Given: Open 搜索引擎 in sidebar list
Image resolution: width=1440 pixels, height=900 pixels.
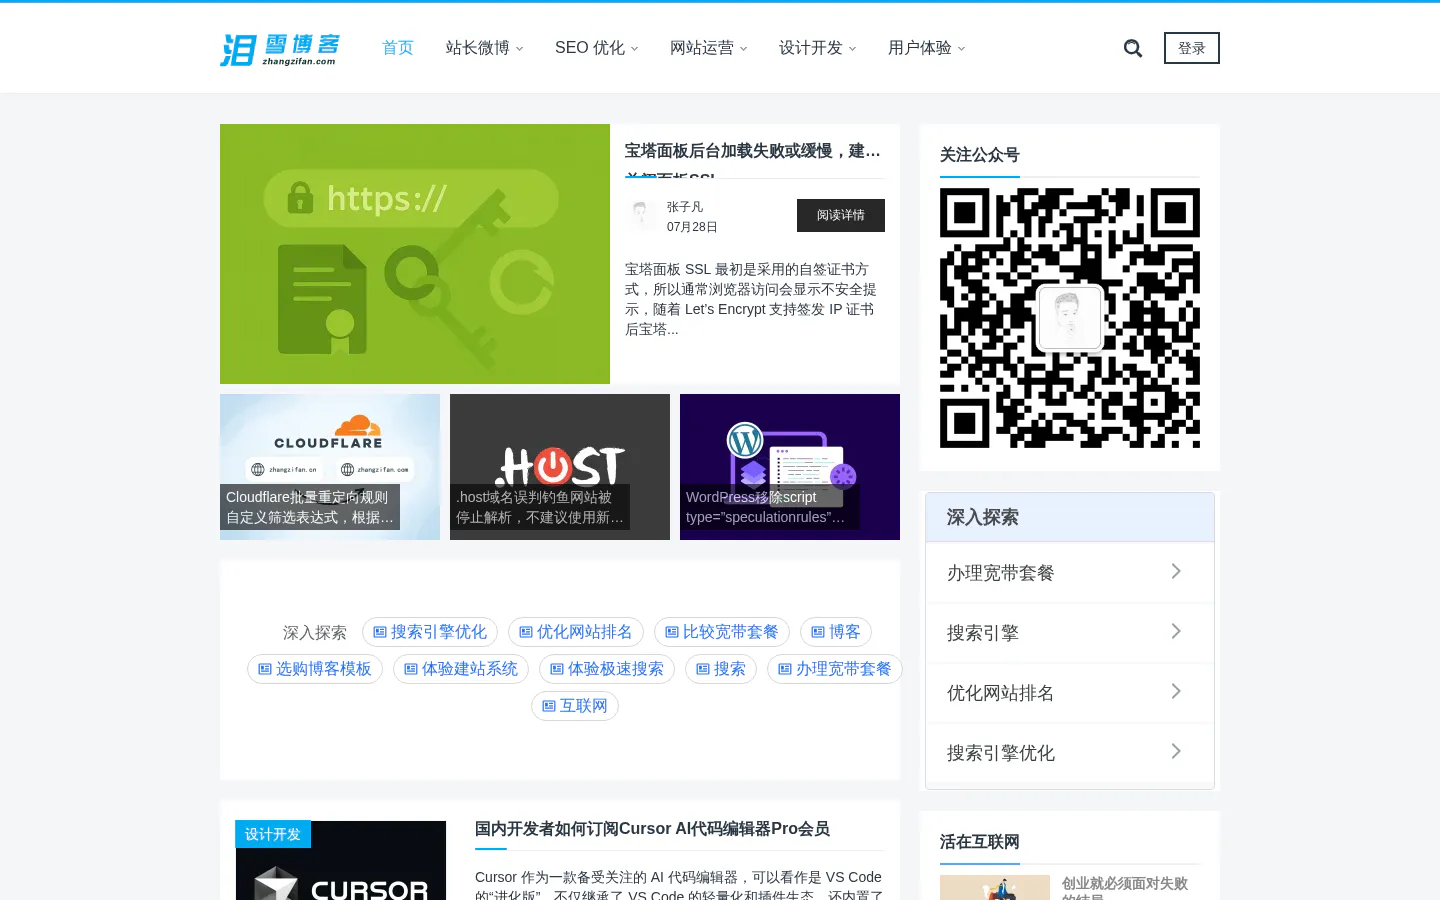Looking at the screenshot, I should (x=1070, y=633).
